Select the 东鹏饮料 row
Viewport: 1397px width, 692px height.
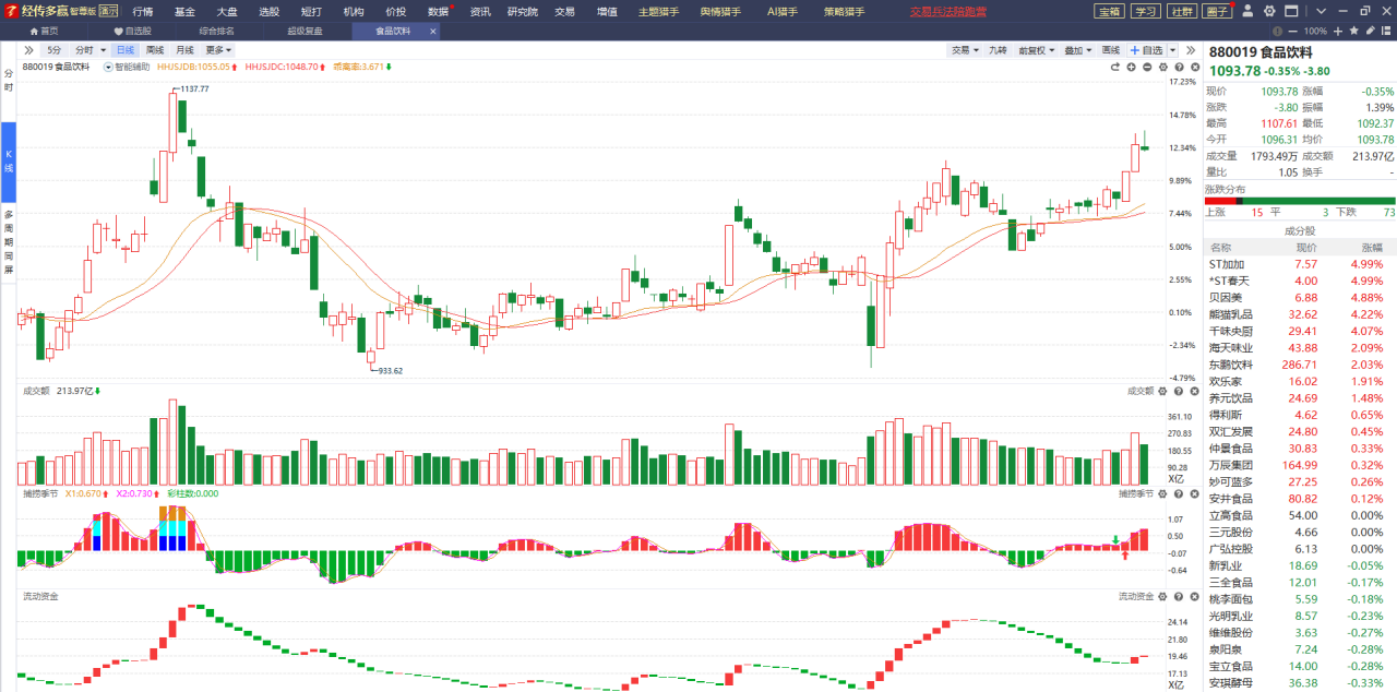pyautogui.click(x=1300, y=365)
